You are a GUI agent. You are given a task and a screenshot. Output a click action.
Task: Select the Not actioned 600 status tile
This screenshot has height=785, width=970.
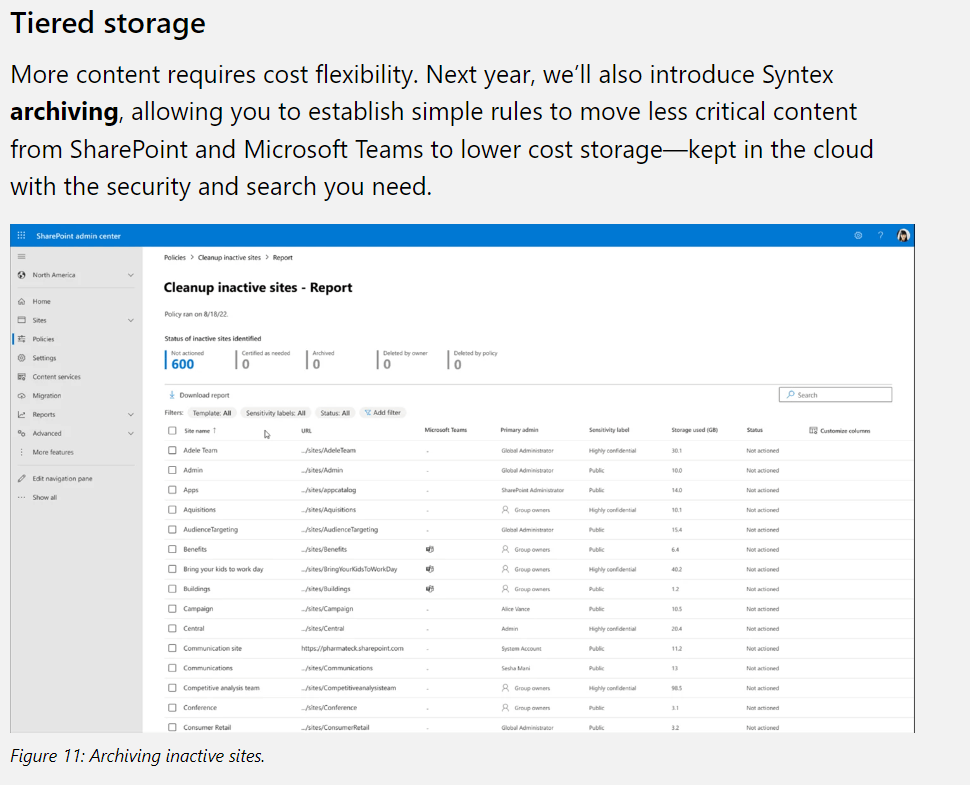[187, 359]
